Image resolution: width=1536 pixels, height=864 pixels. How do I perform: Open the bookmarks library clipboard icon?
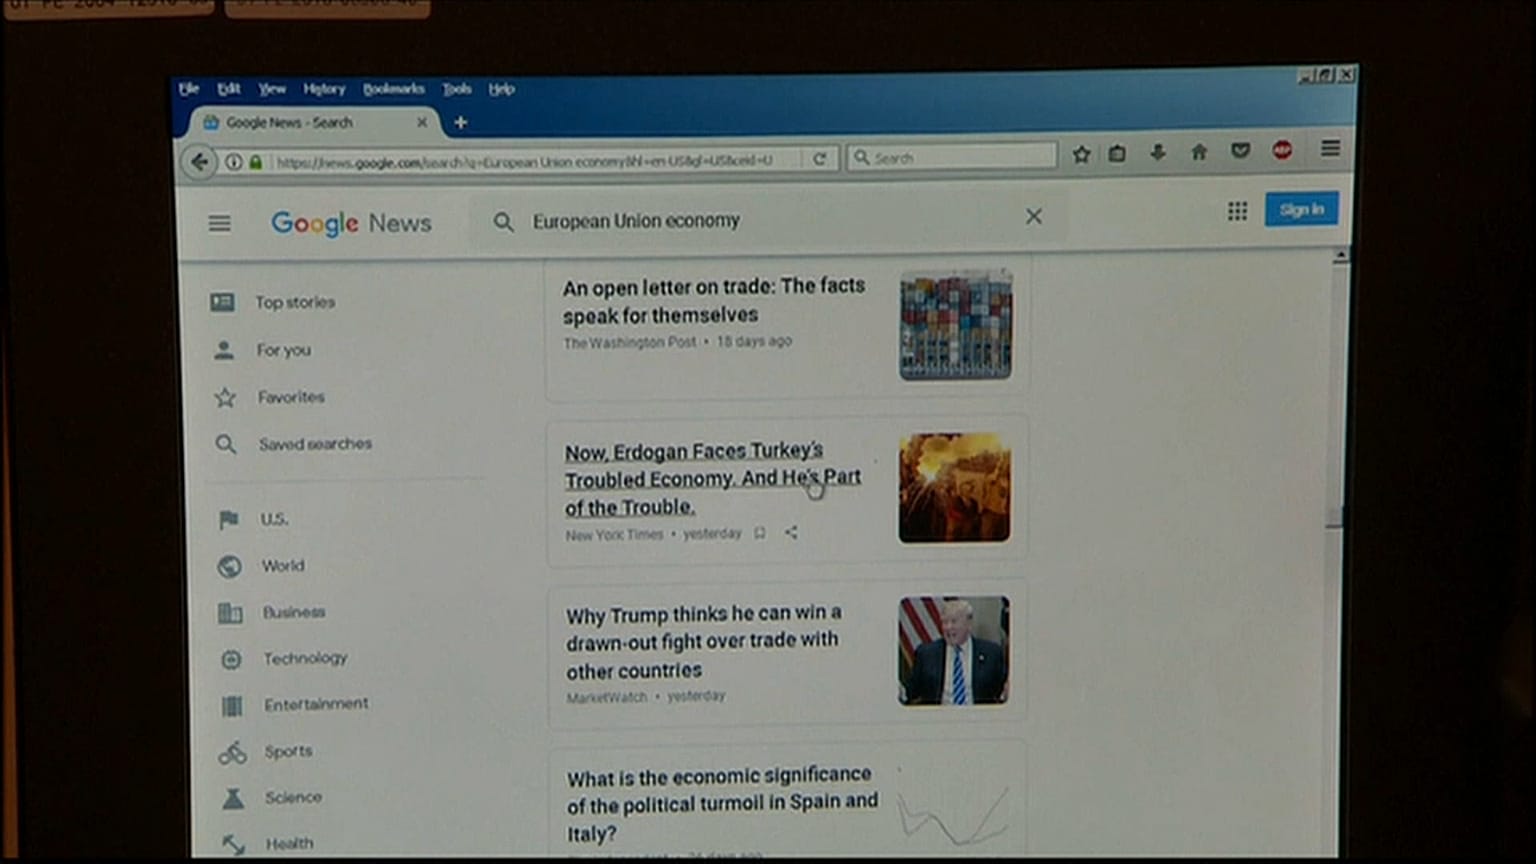1117,153
